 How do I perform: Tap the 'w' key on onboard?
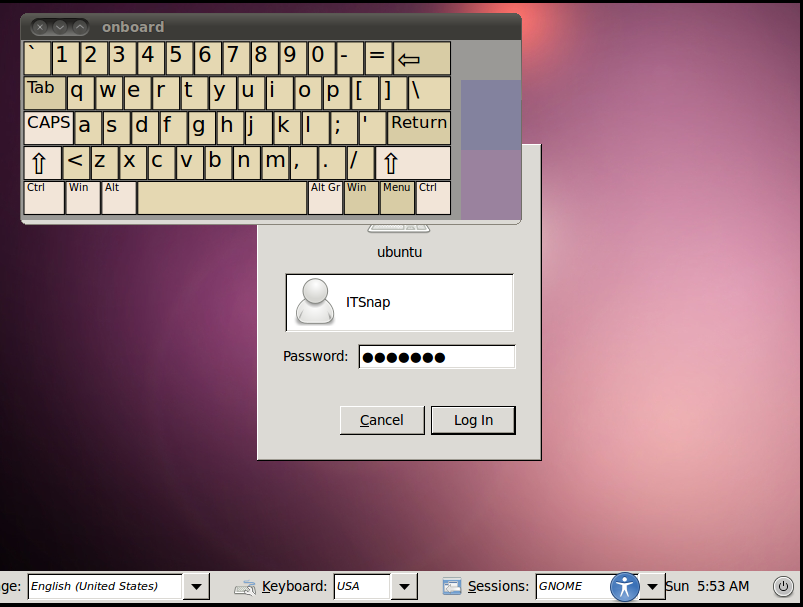coord(109,93)
